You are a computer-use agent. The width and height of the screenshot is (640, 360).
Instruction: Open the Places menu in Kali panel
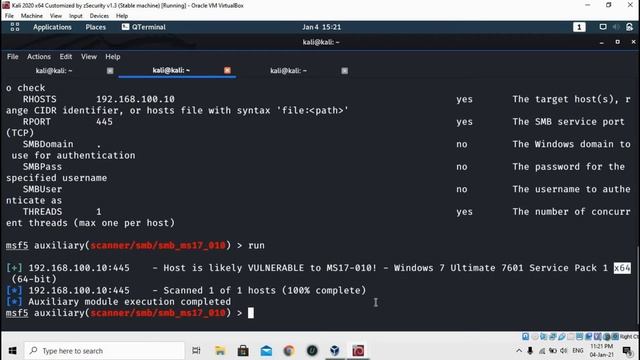(x=96, y=27)
